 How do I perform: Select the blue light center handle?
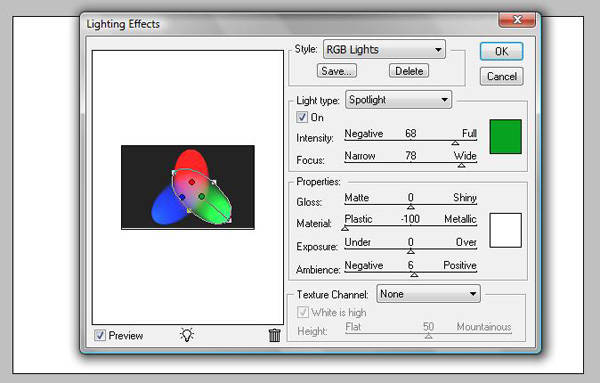coord(182,197)
